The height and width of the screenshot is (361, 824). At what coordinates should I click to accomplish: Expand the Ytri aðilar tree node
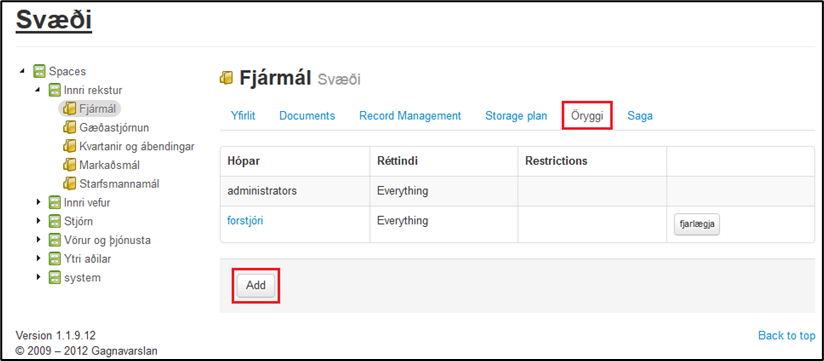(38, 259)
